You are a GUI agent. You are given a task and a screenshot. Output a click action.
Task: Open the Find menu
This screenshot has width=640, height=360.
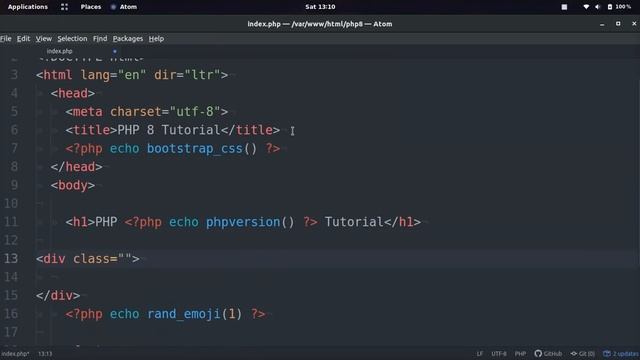(100, 38)
